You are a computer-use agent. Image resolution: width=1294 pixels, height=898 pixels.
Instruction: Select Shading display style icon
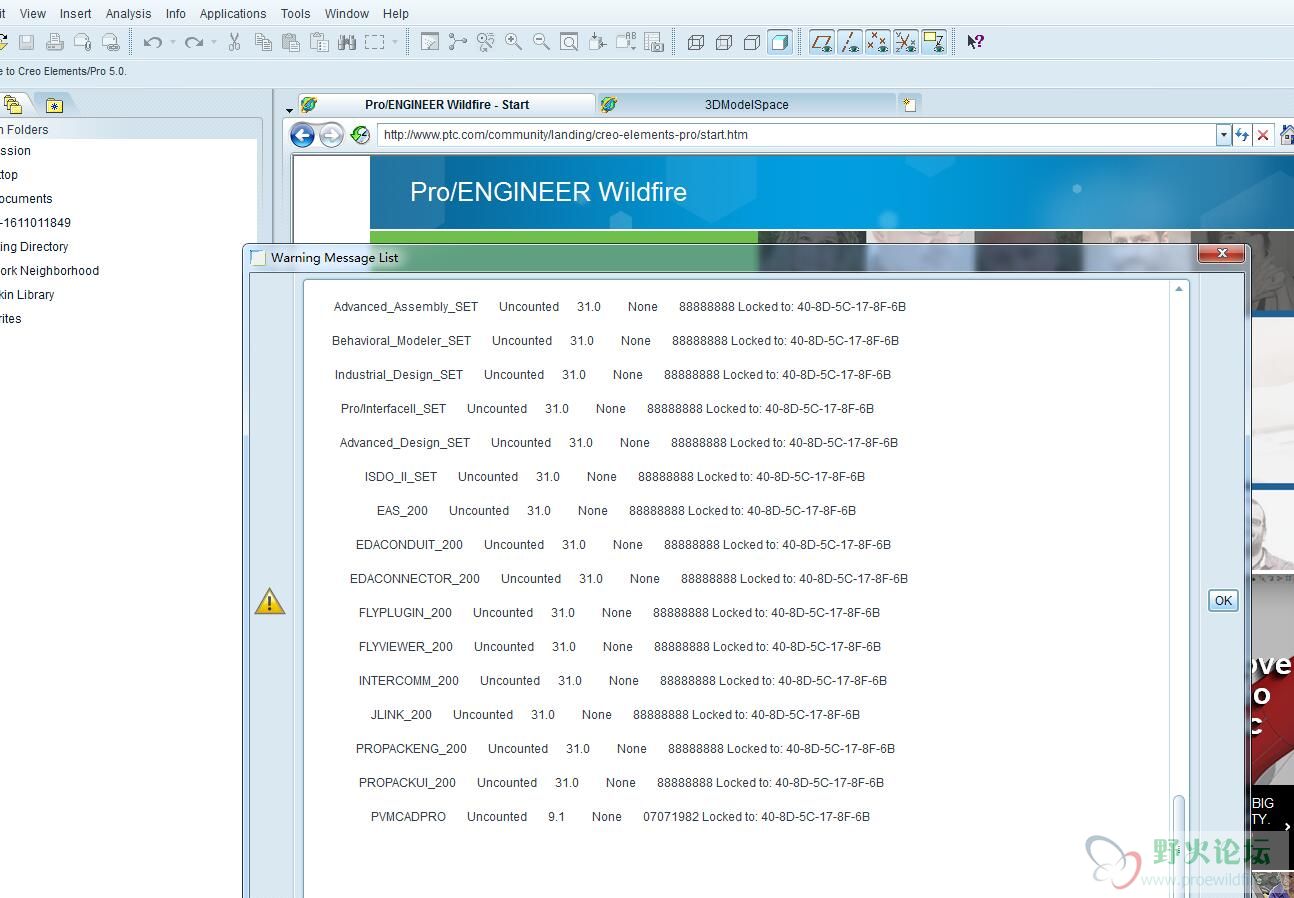point(780,42)
